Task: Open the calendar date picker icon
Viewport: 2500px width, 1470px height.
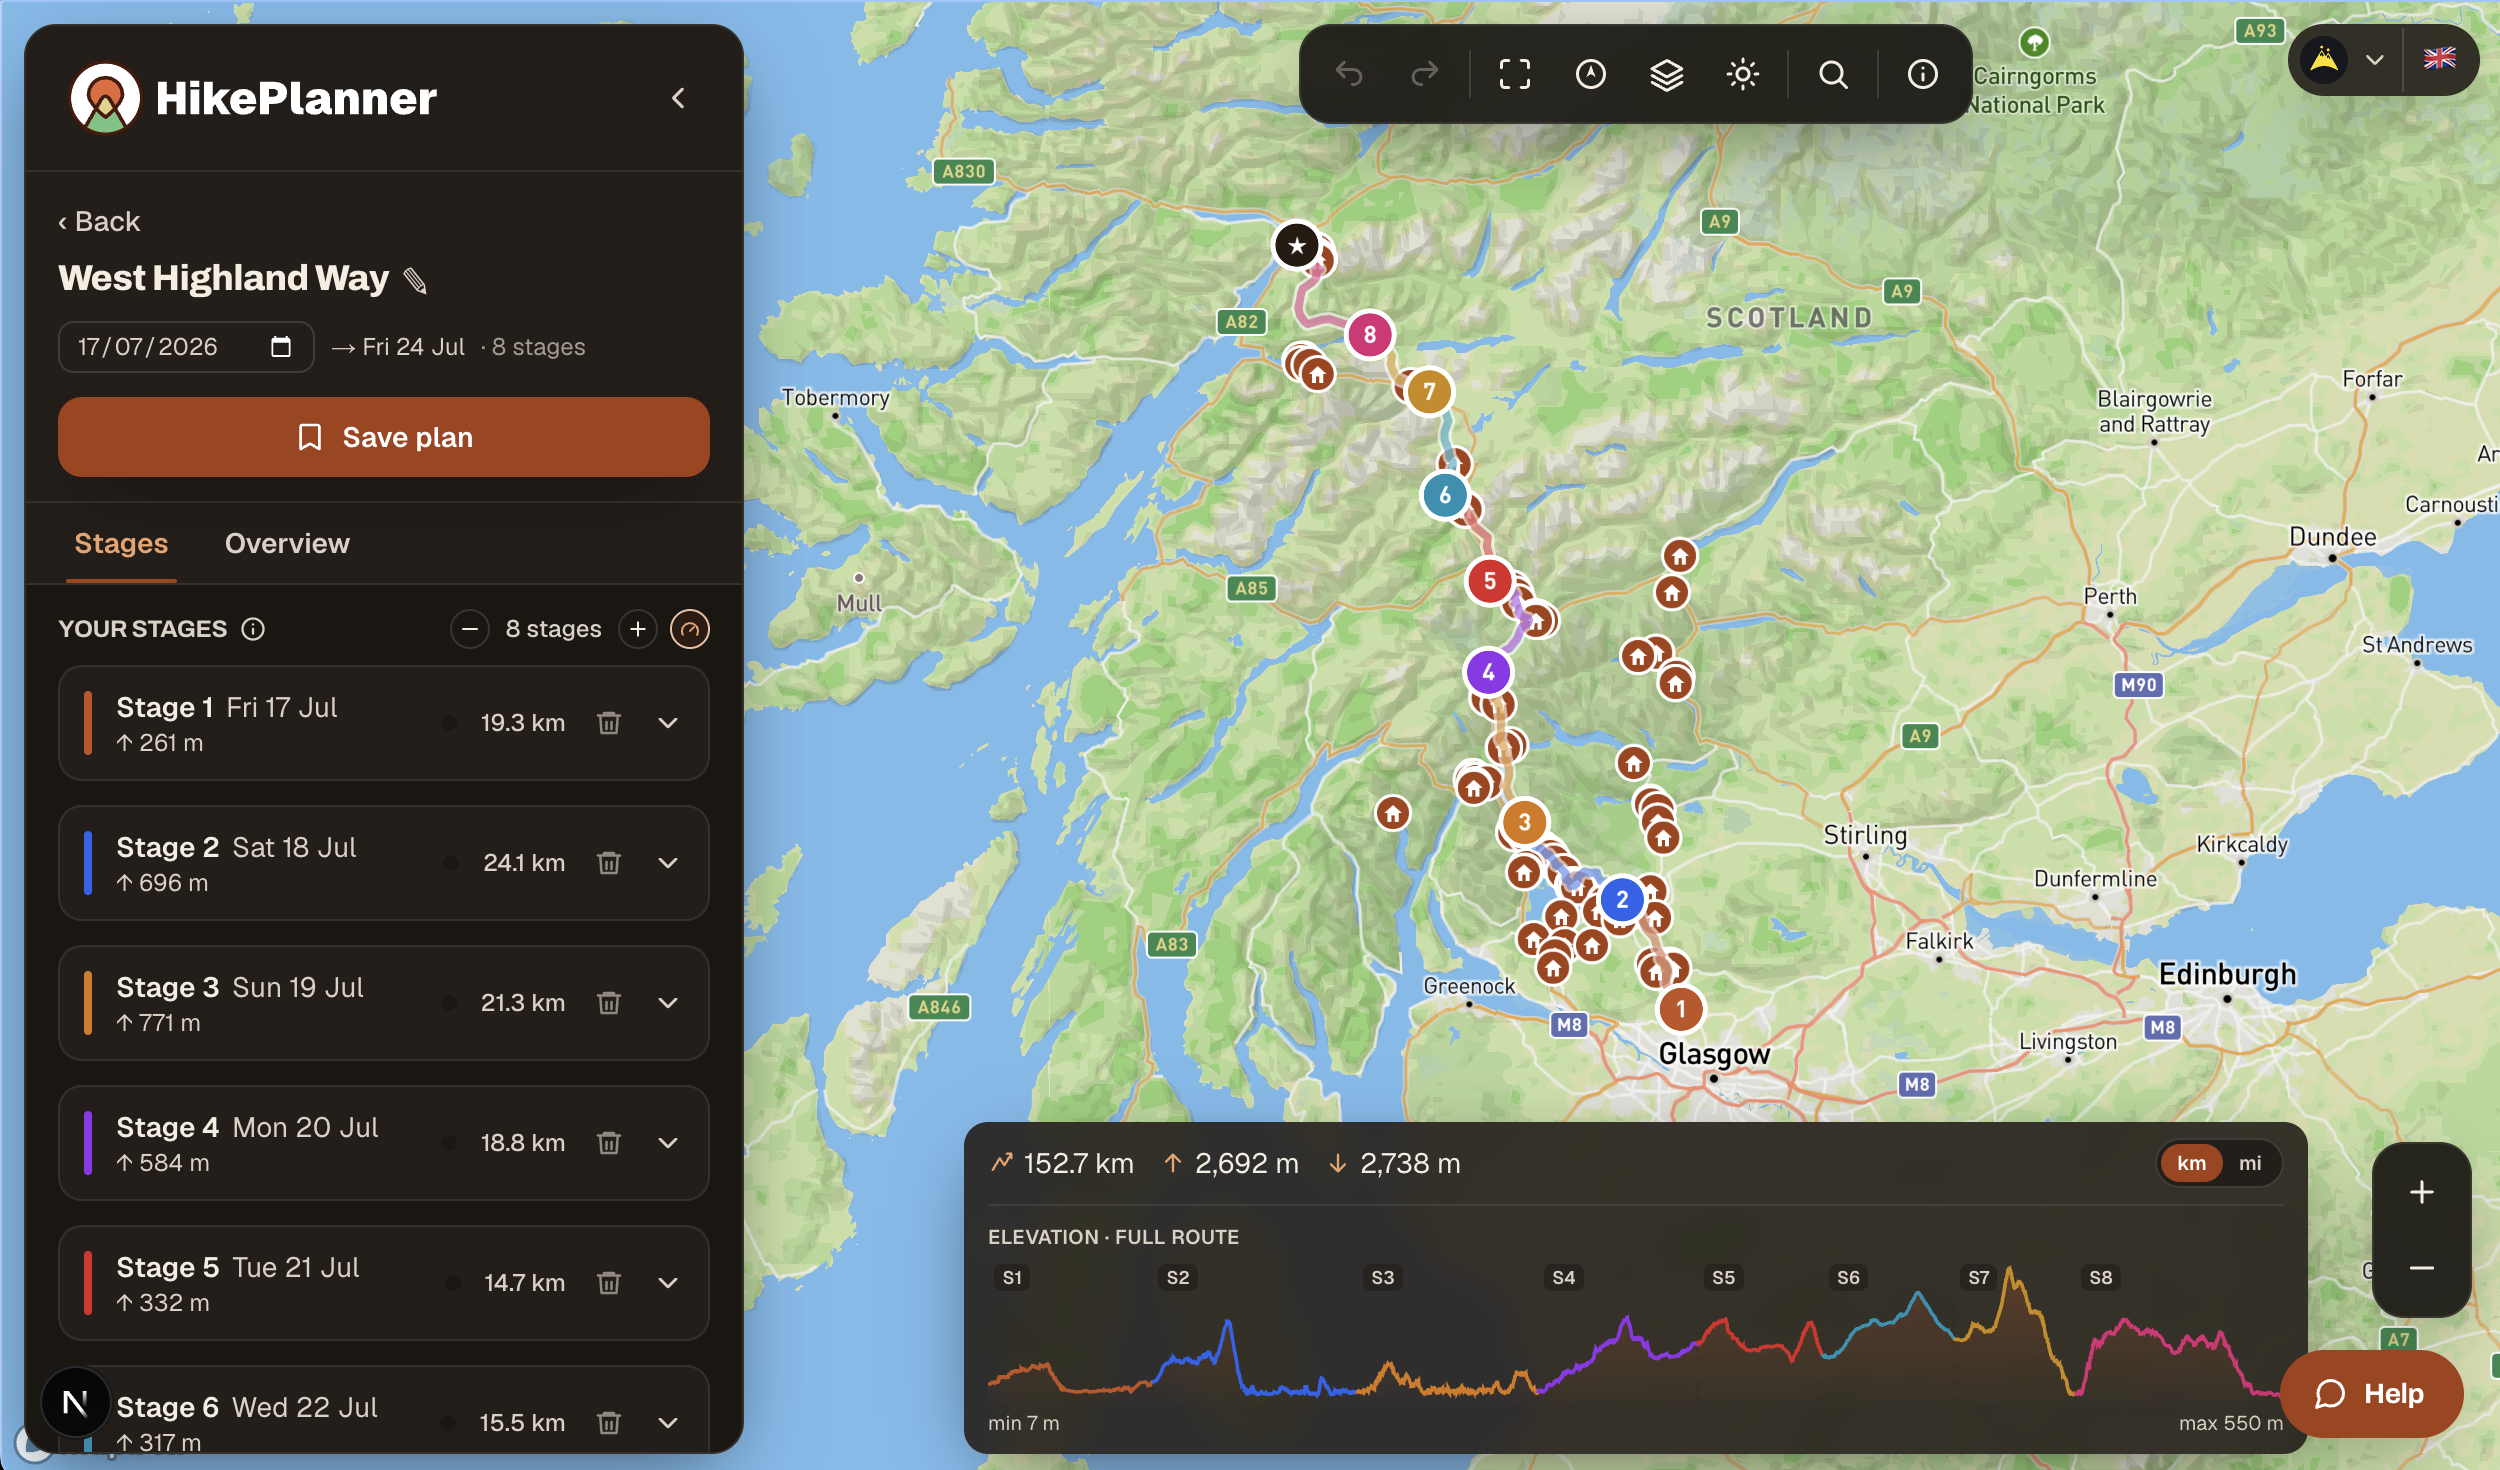Action: pyautogui.click(x=281, y=347)
